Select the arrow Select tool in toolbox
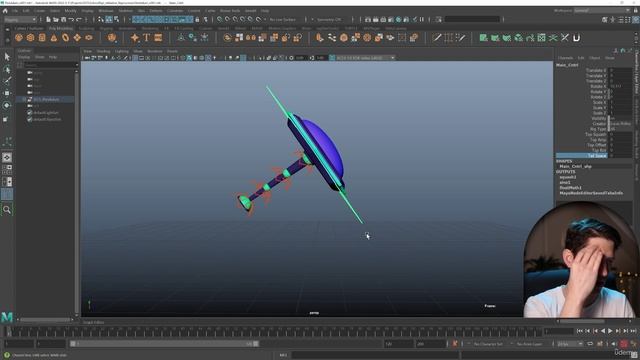The height and width of the screenshot is (360, 640). coord(7,57)
